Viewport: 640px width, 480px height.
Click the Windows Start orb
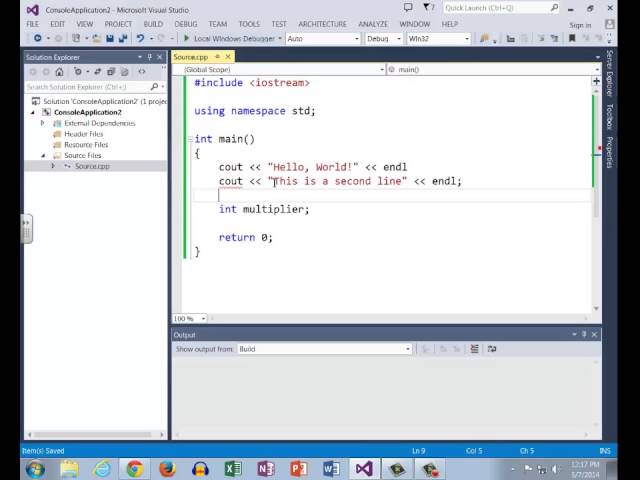[36, 469]
